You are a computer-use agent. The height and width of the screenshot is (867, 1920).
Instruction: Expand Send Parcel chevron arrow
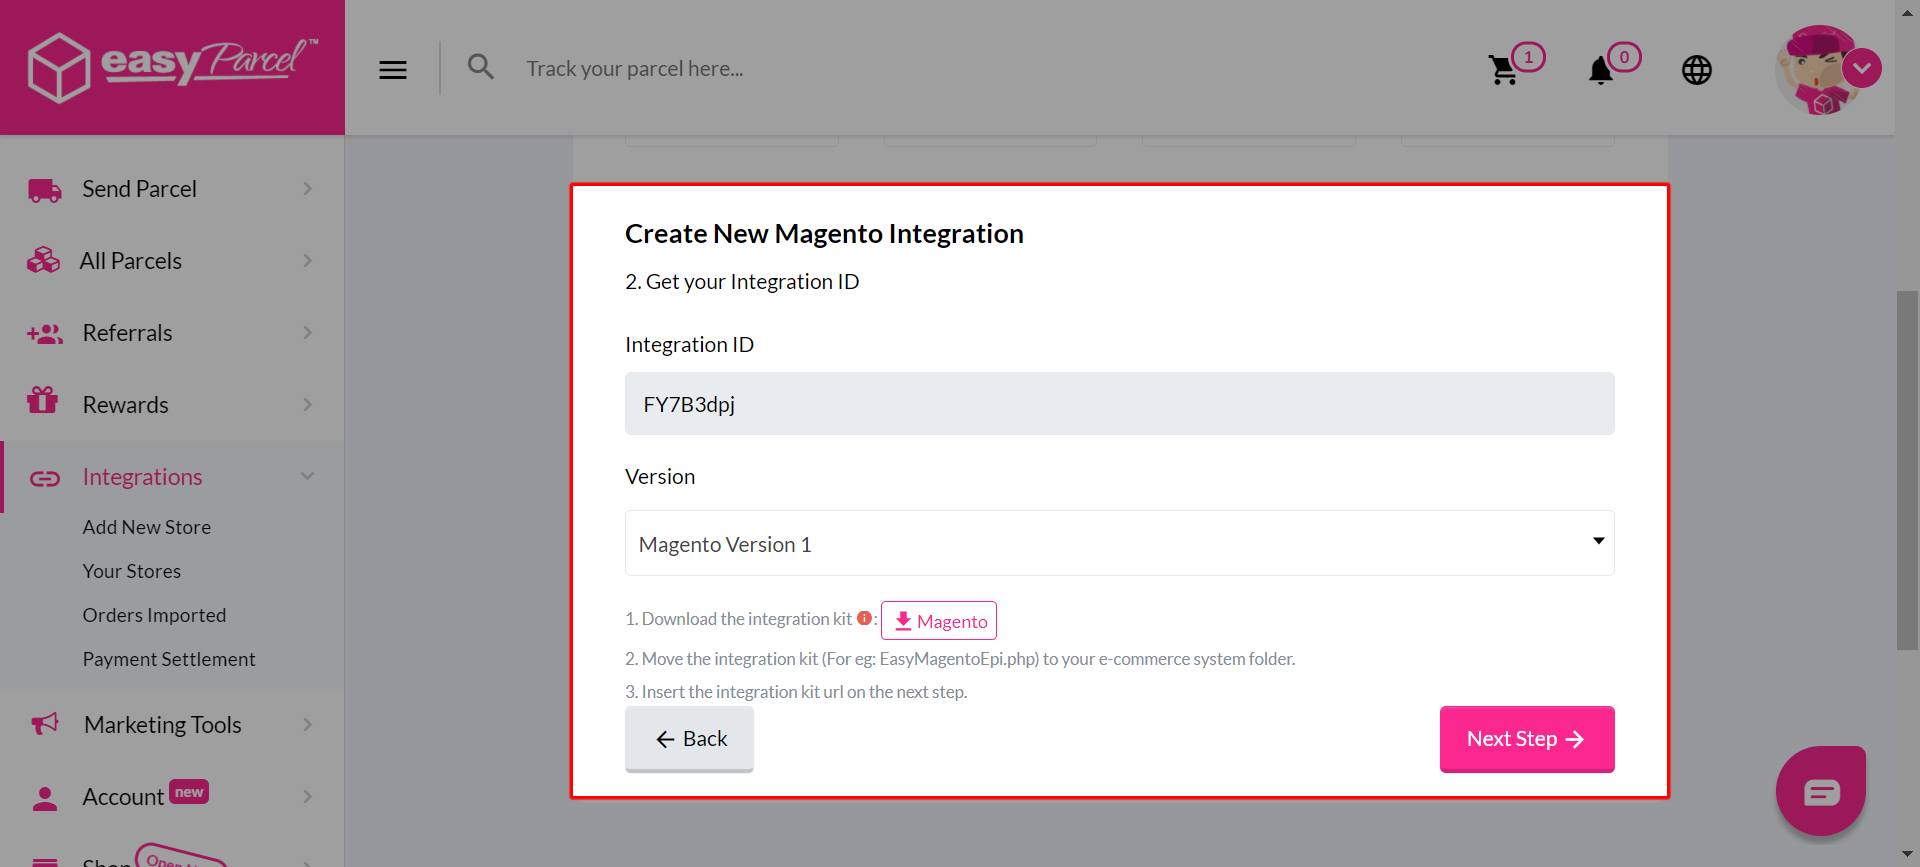[x=307, y=189]
